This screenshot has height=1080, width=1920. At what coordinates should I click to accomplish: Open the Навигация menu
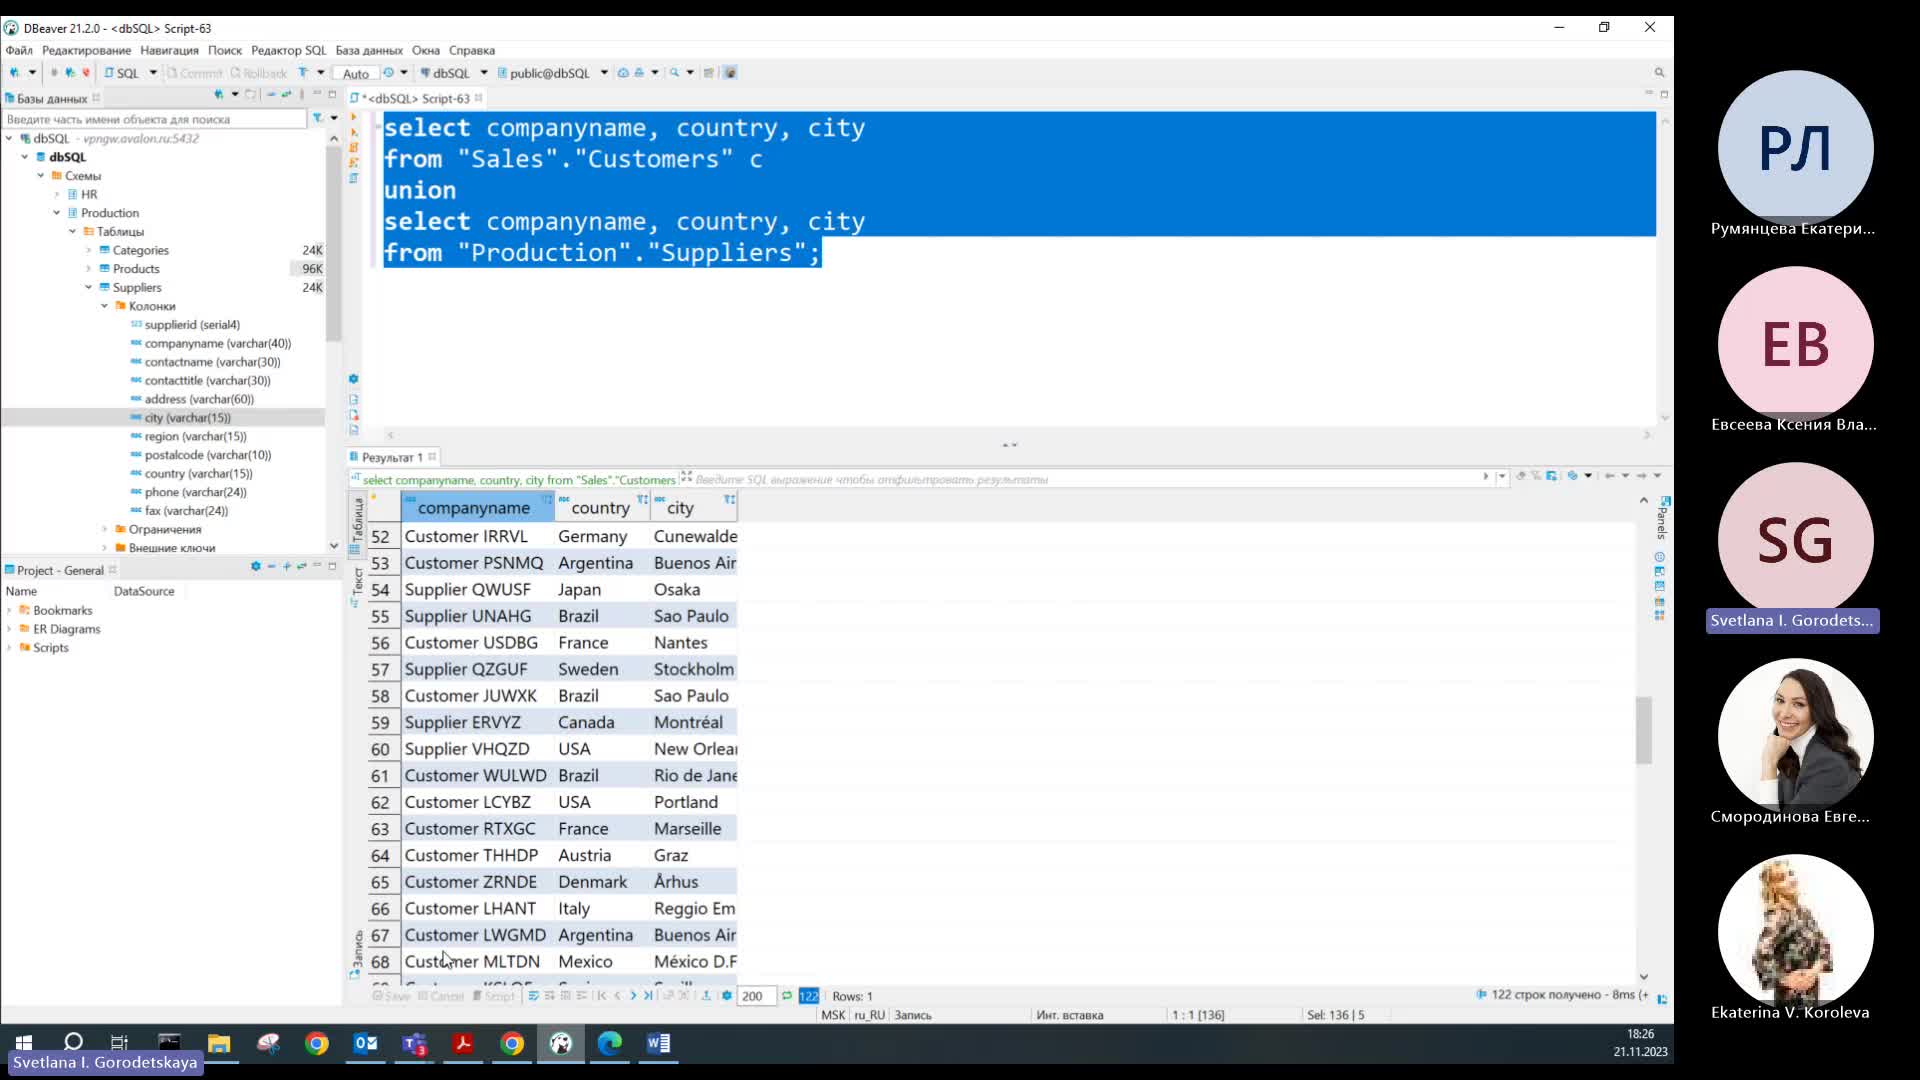tap(169, 50)
